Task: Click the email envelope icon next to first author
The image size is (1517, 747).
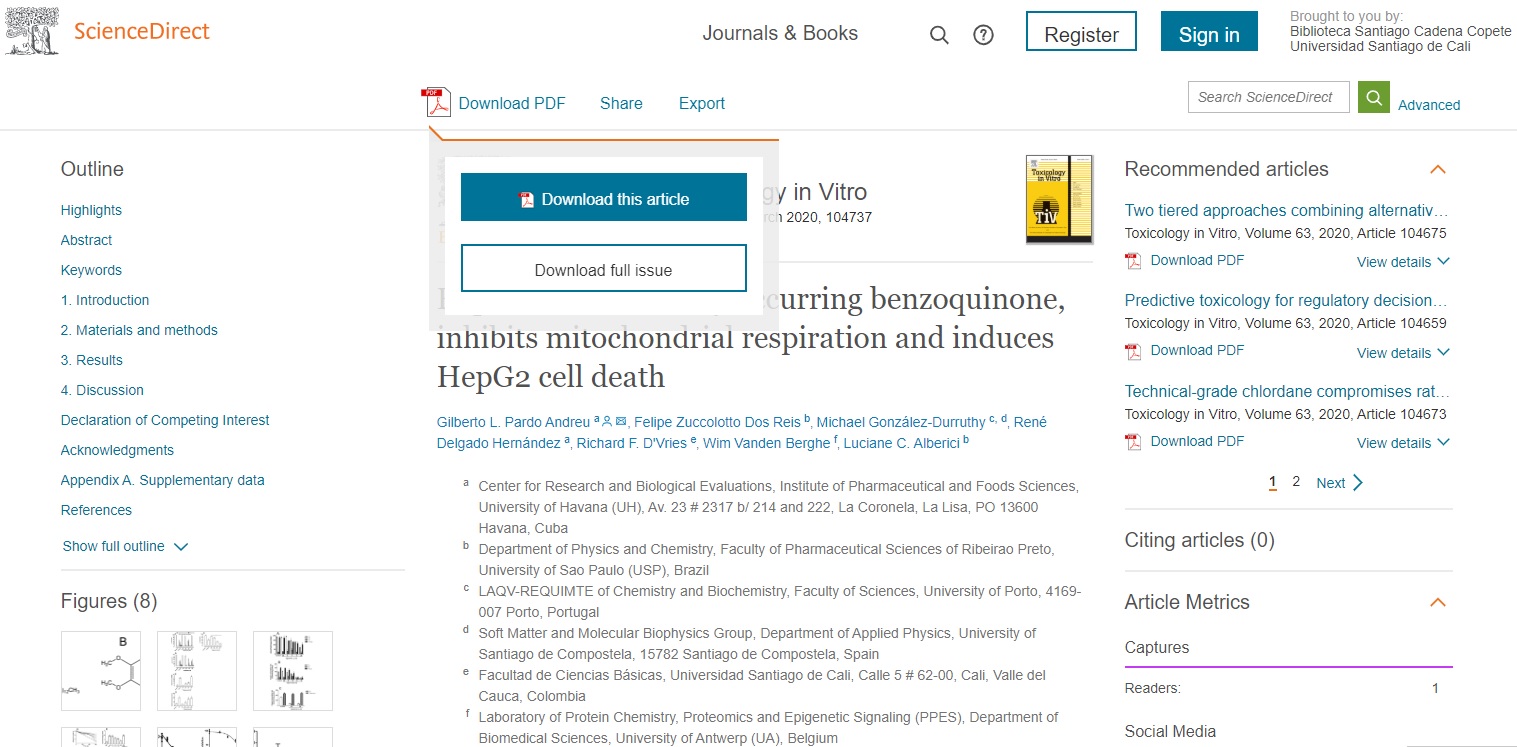Action: tap(622, 422)
